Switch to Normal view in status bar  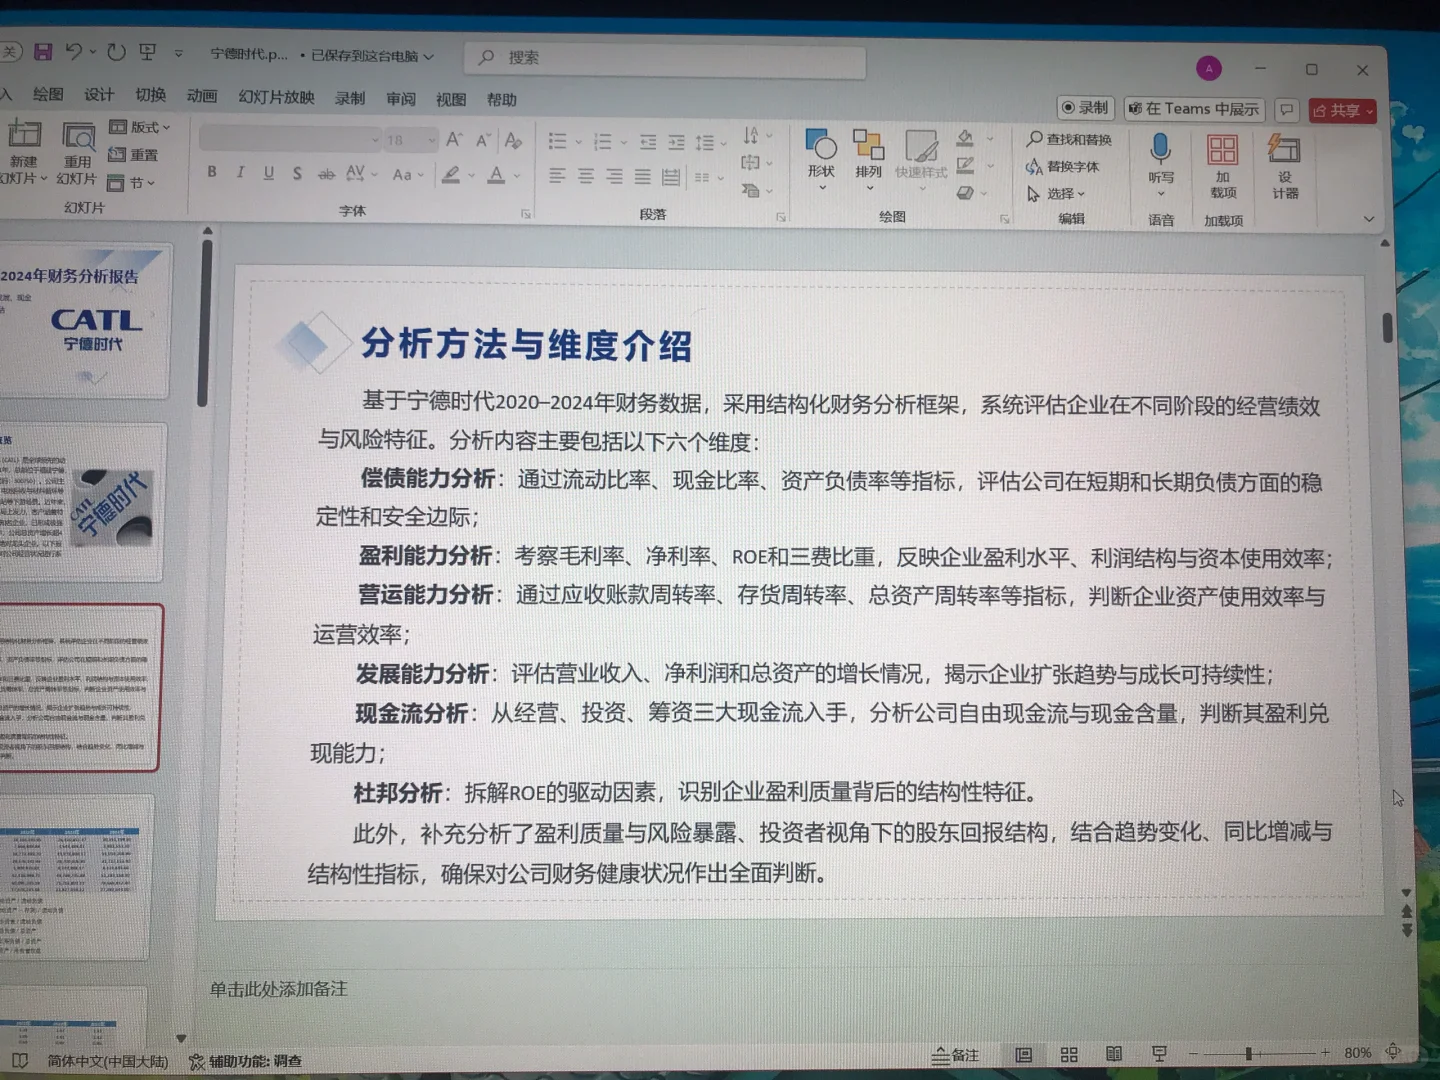pyautogui.click(x=1024, y=1054)
